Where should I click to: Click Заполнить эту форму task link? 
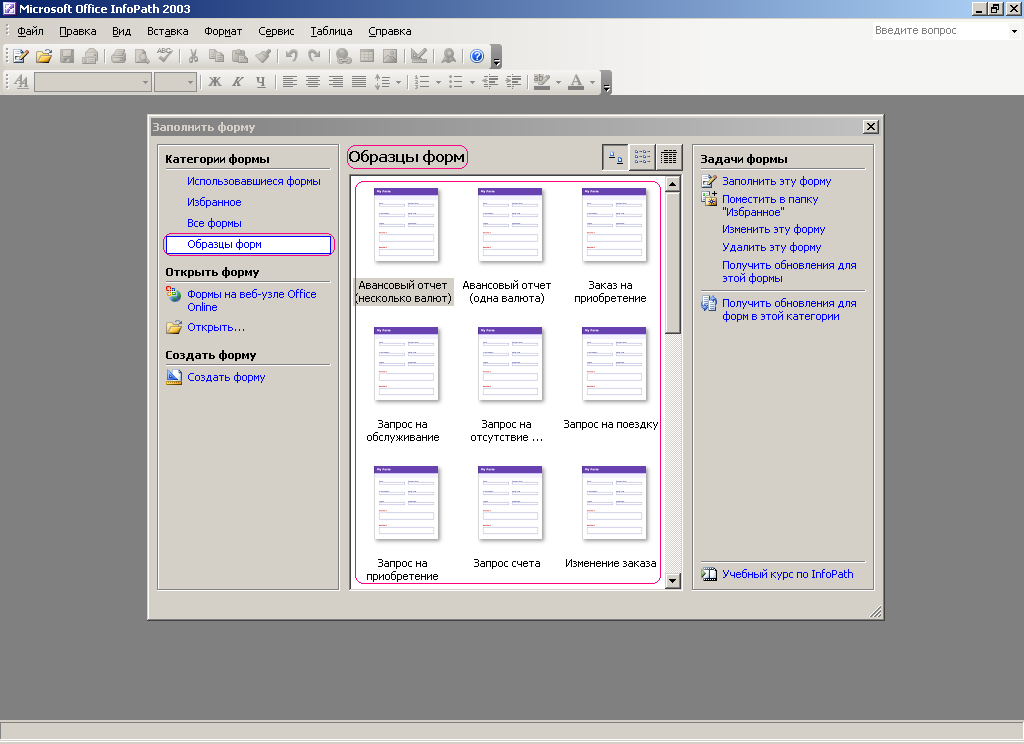(x=776, y=182)
